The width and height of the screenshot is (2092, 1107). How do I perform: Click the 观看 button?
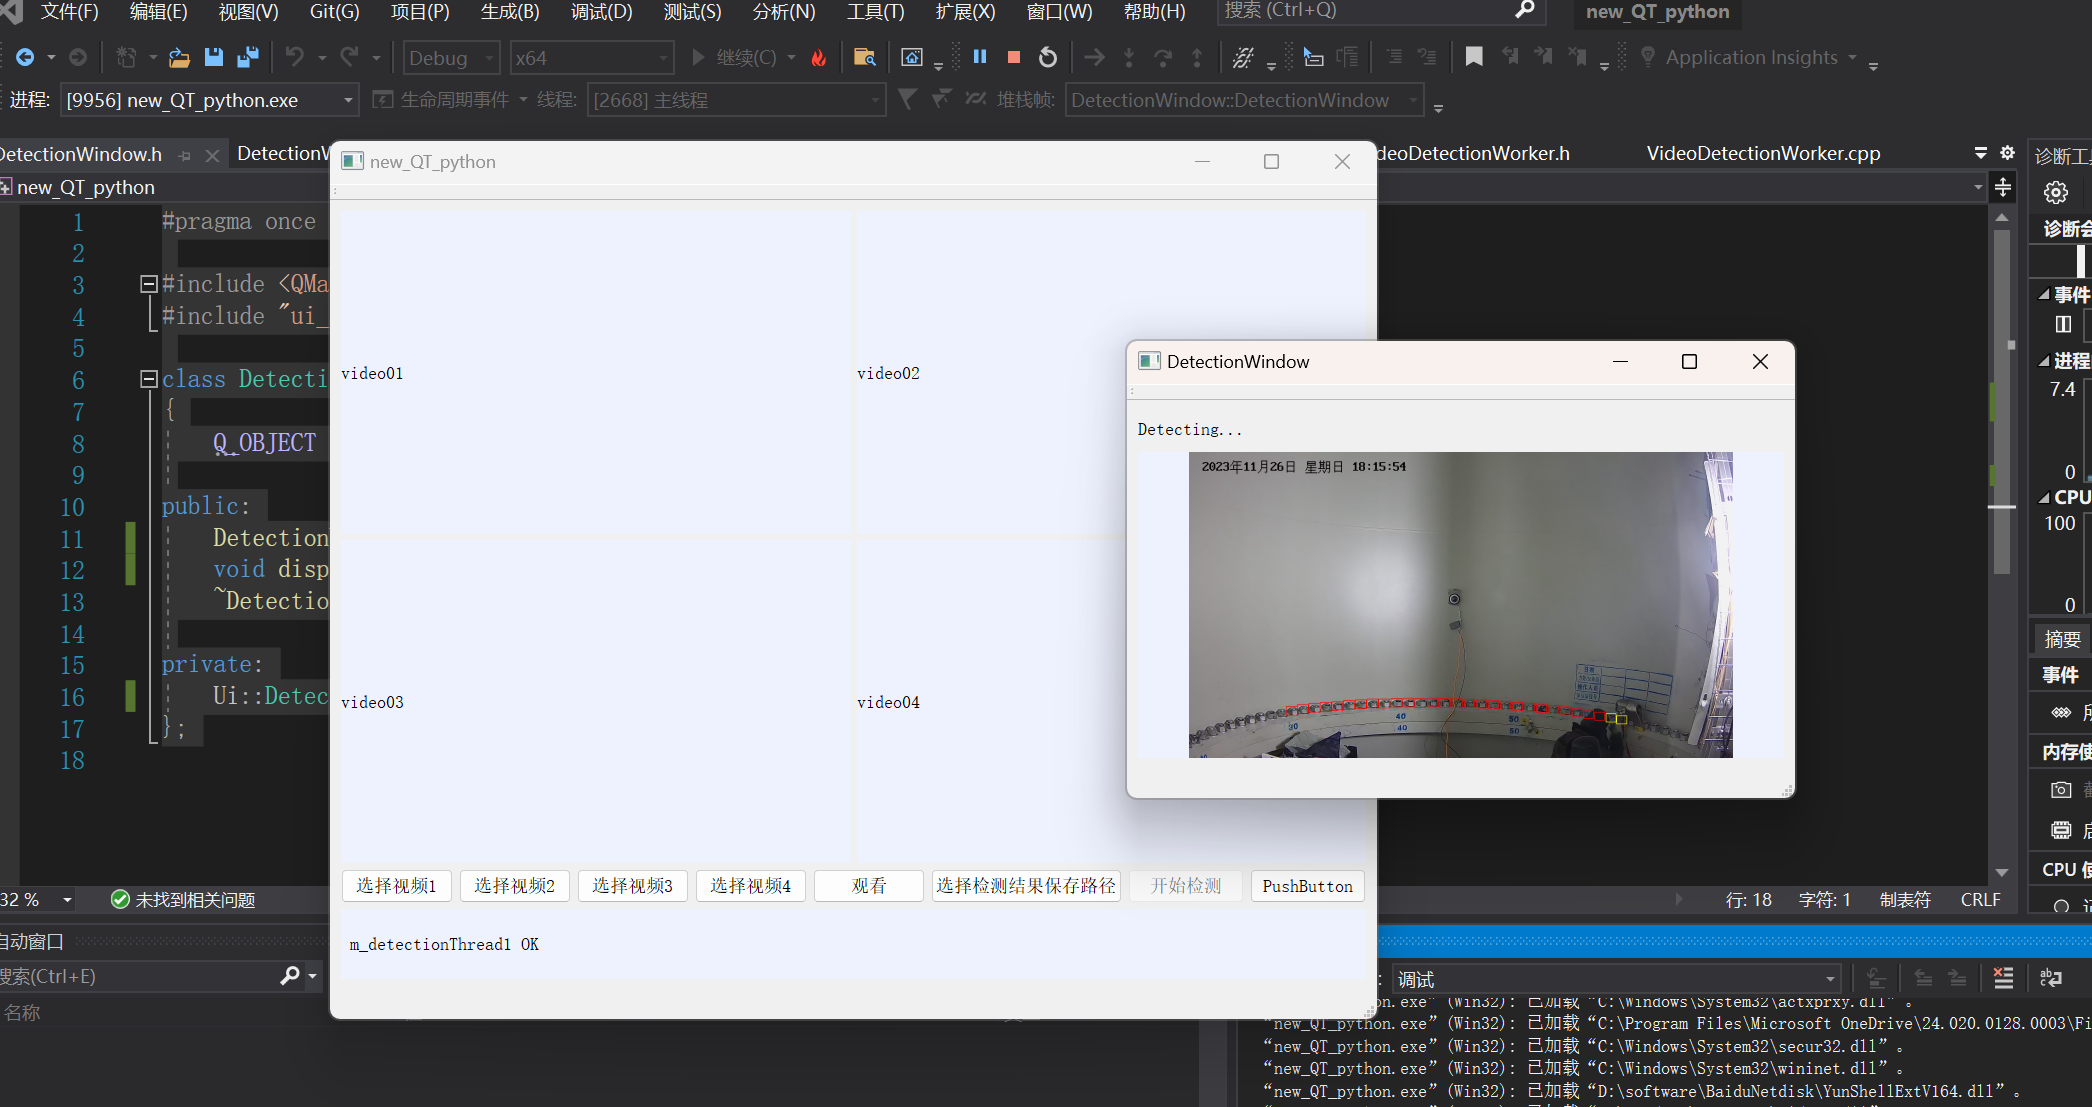(868, 886)
